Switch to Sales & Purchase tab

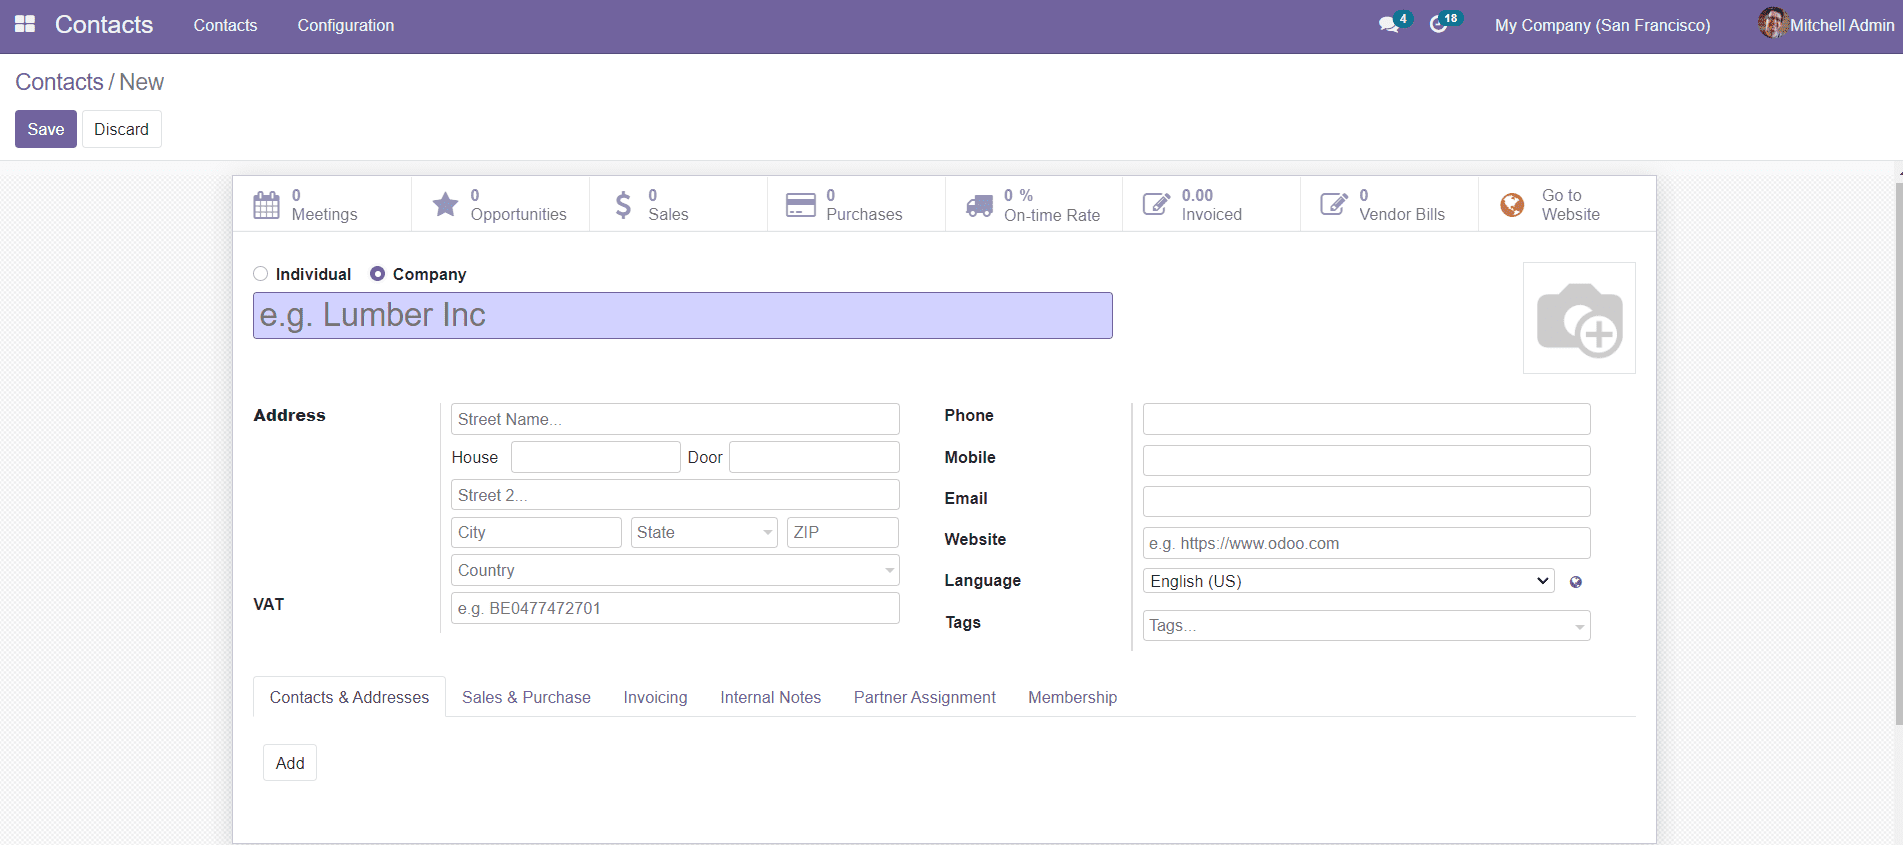(526, 697)
